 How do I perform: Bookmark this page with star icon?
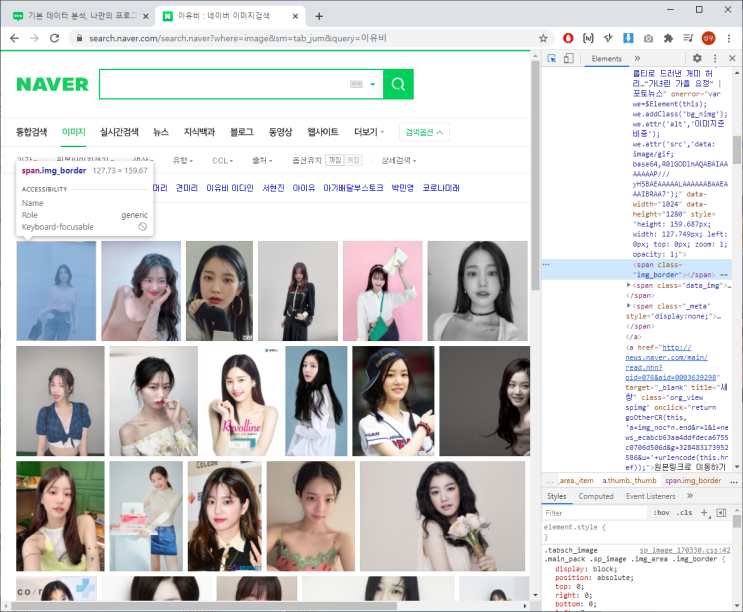(x=543, y=38)
